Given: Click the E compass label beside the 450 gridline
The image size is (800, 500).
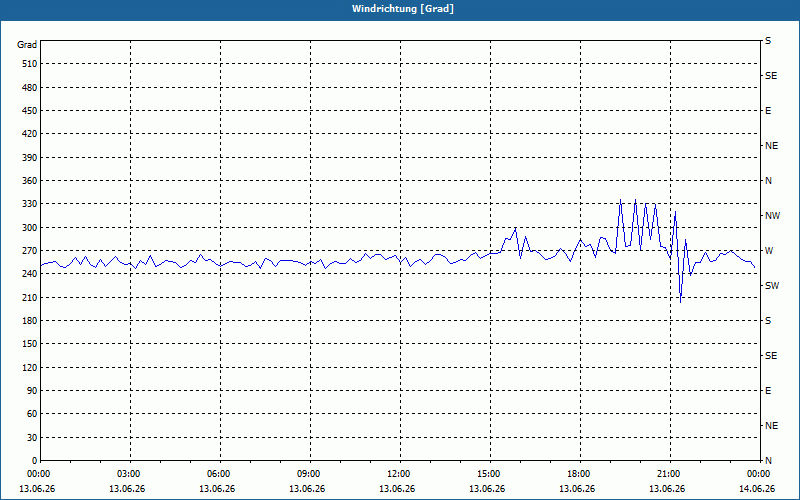Looking at the screenshot, I should pyautogui.click(x=768, y=111).
